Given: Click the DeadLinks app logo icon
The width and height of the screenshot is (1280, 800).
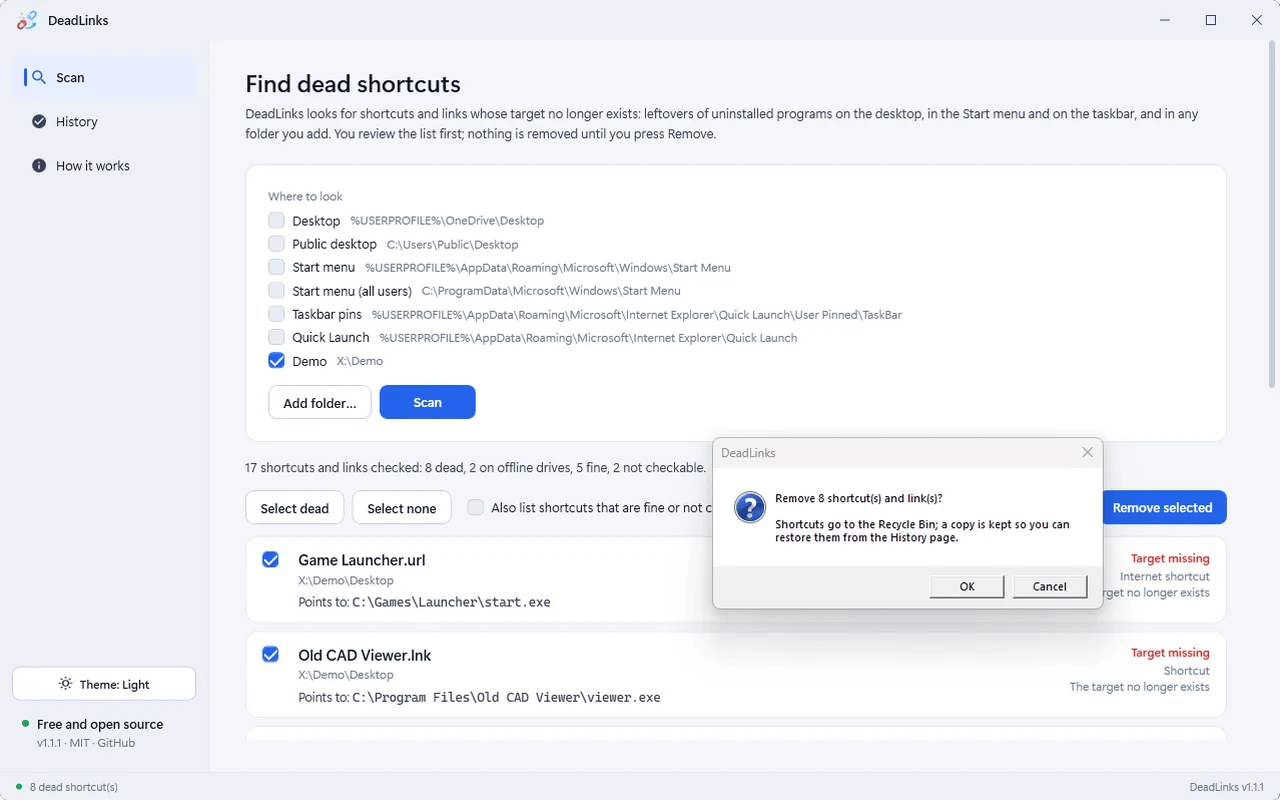Looking at the screenshot, I should tap(27, 20).
